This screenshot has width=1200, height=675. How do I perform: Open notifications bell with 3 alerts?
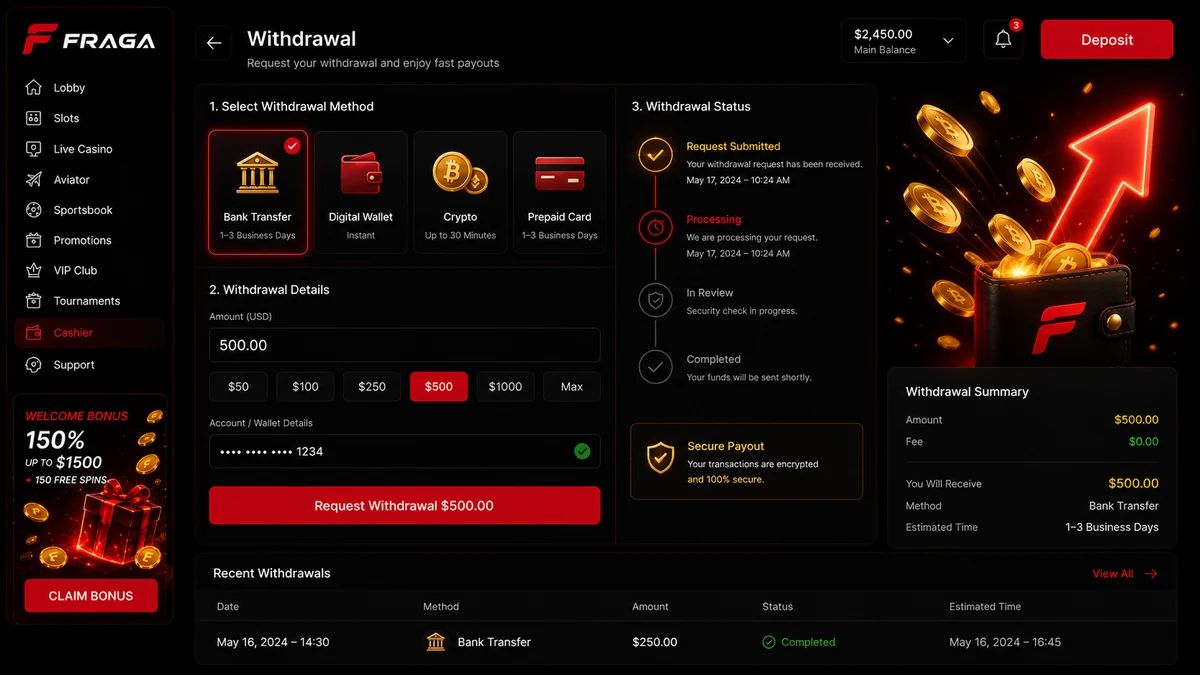(1003, 41)
